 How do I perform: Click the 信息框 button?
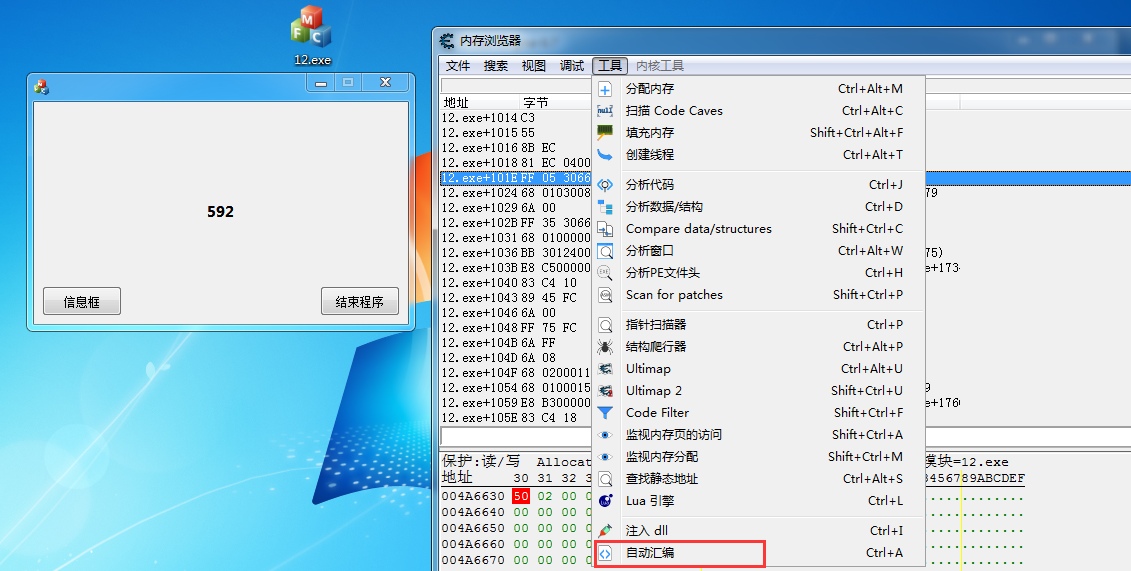(x=82, y=301)
